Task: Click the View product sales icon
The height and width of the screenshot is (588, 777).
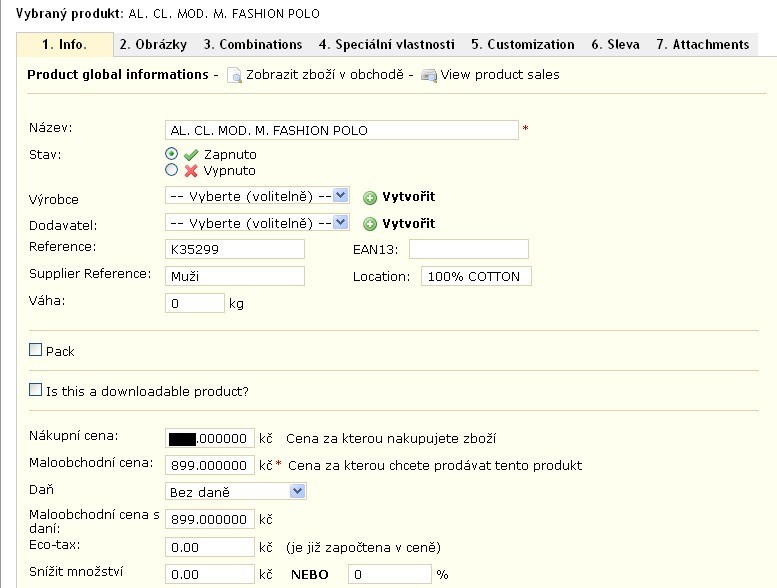Action: (x=429, y=76)
